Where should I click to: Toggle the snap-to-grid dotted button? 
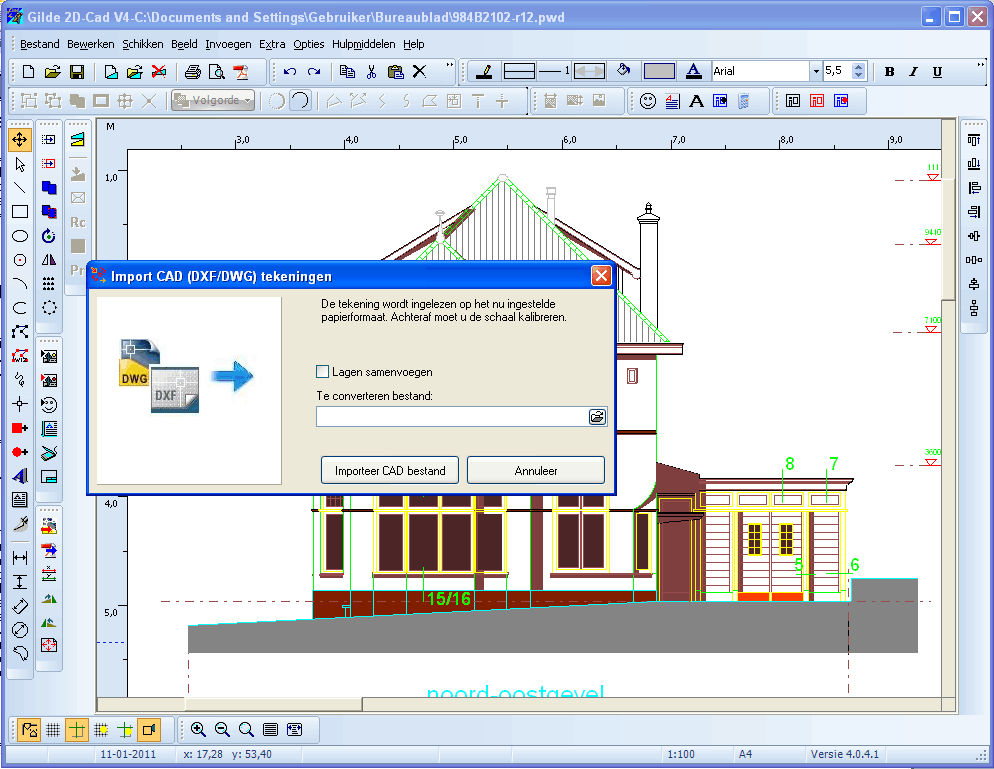pyautogui.click(x=101, y=730)
